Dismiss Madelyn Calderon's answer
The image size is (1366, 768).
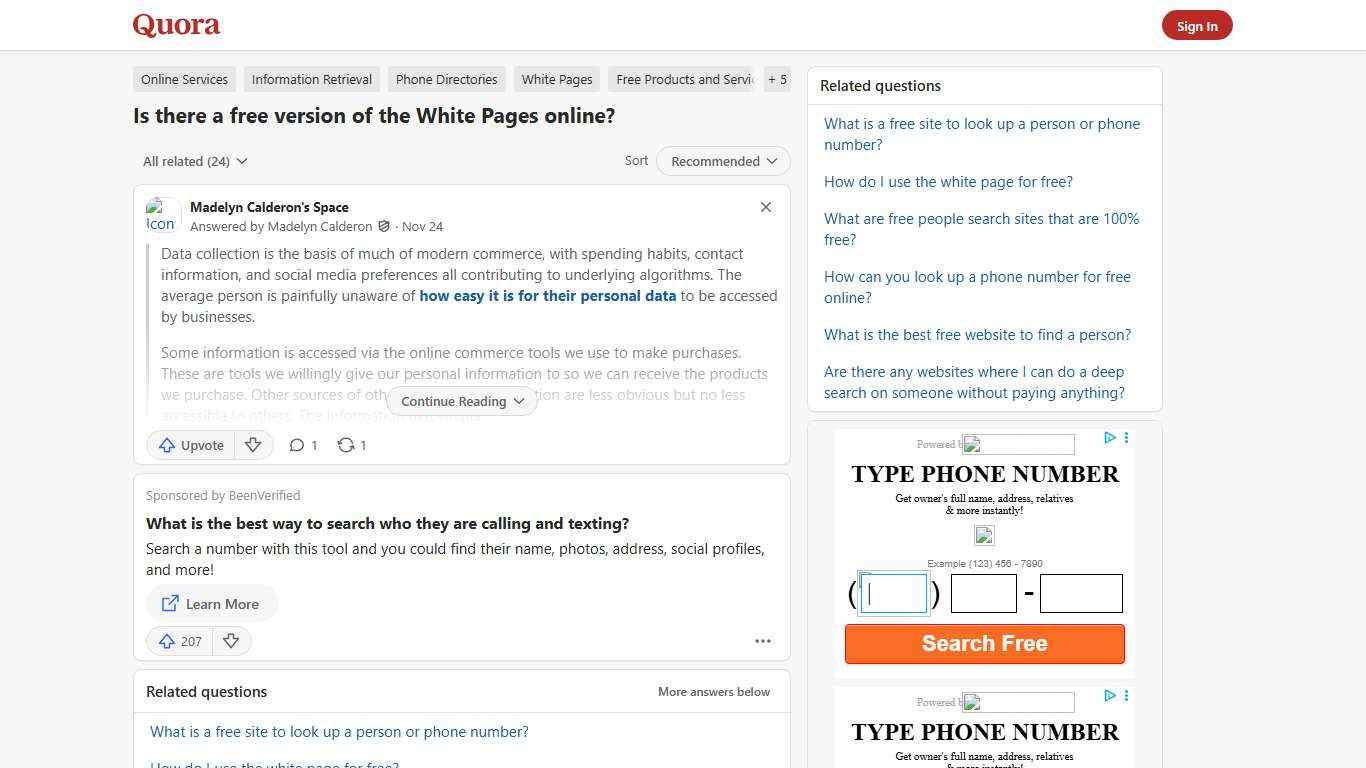pyautogui.click(x=765, y=207)
